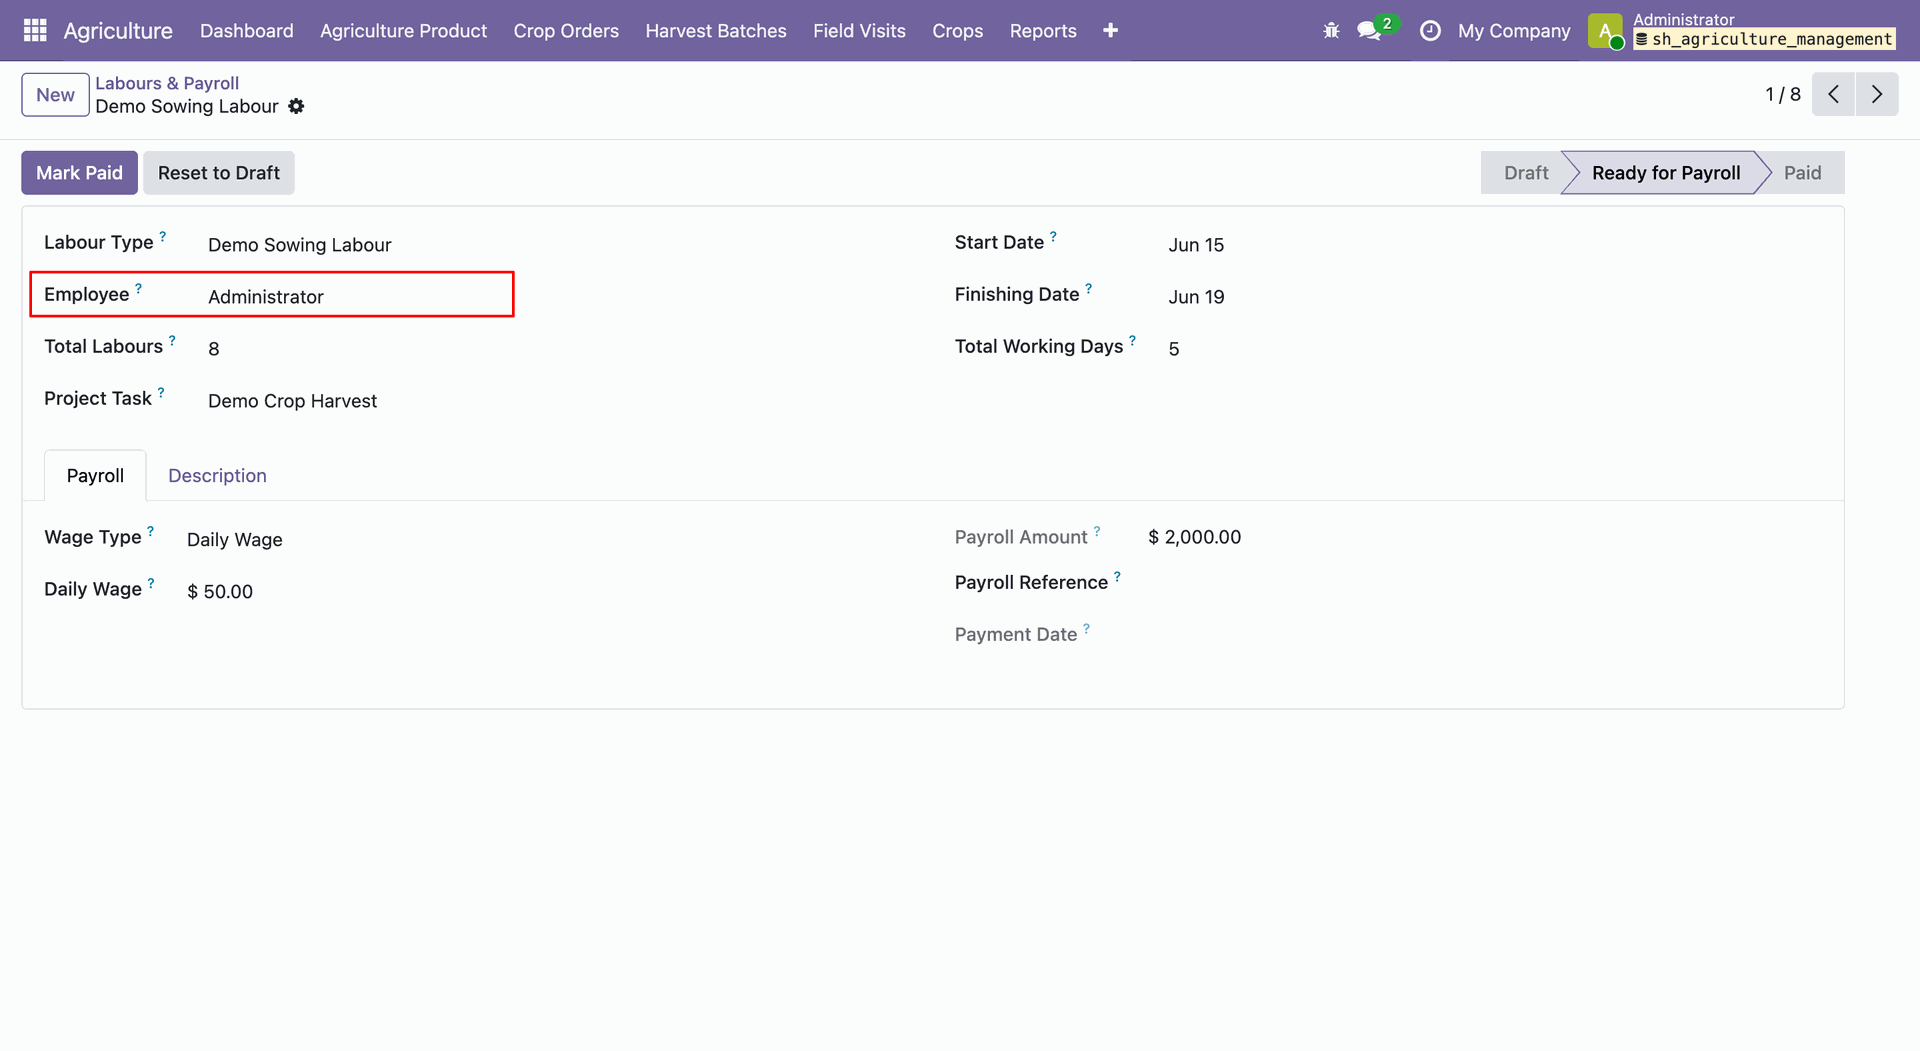Open the Crop Orders menu
Screen dimensions: 1920x1051
(x=566, y=31)
